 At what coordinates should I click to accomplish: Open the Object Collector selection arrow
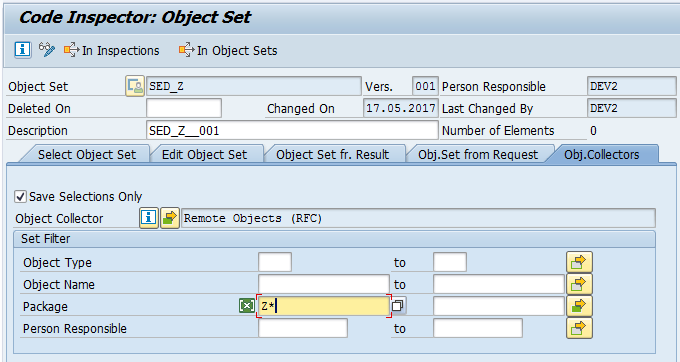click(x=170, y=218)
